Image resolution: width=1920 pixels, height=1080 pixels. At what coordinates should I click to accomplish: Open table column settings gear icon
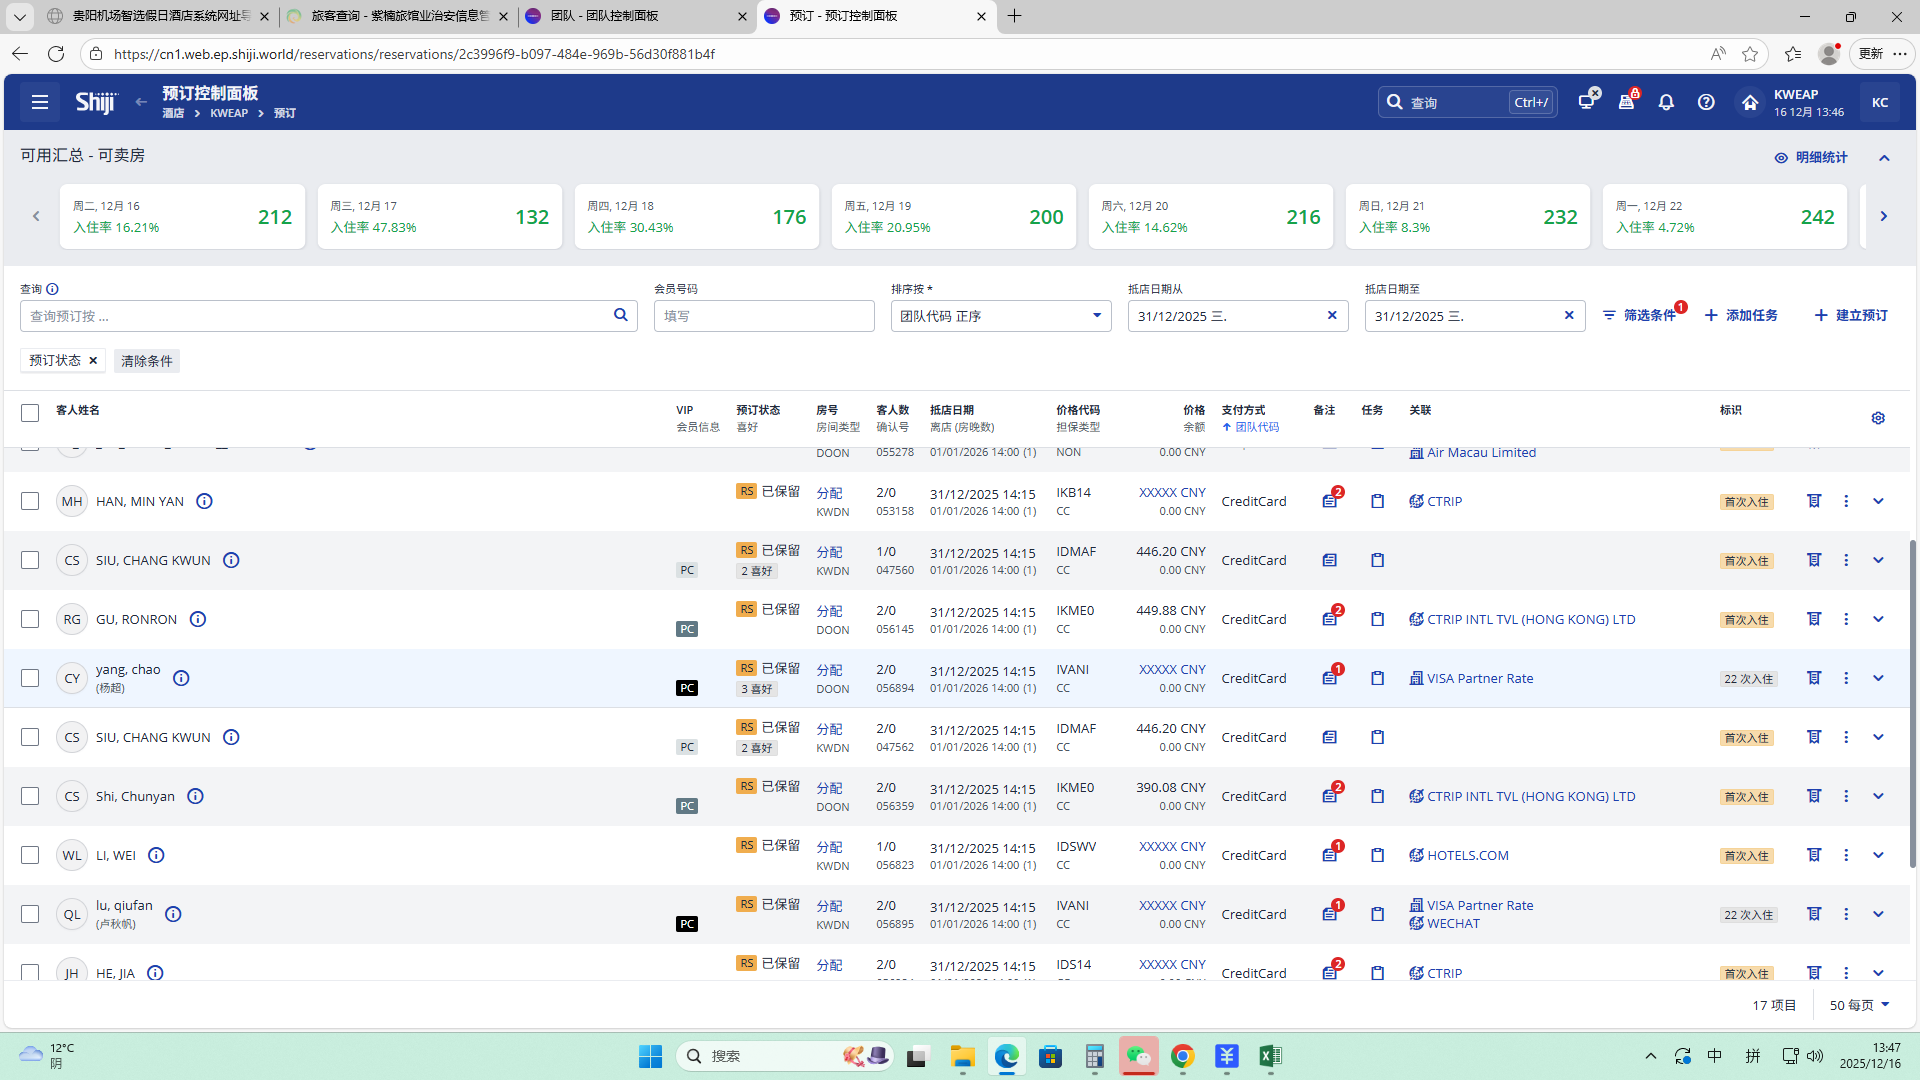coord(1878,418)
